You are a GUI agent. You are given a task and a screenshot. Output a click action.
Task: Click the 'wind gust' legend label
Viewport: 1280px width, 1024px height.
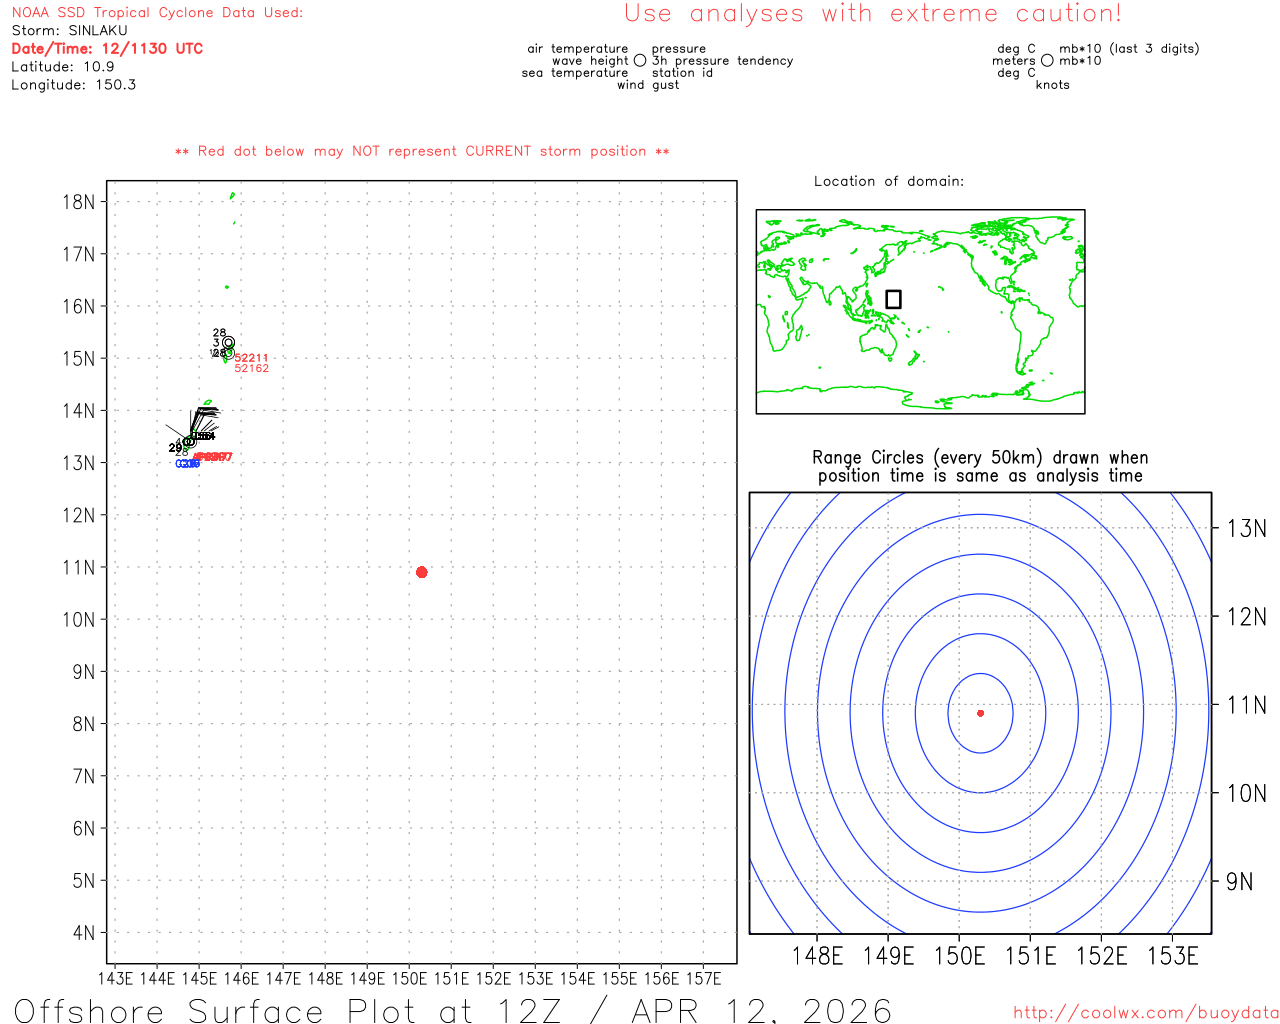pos(648,85)
